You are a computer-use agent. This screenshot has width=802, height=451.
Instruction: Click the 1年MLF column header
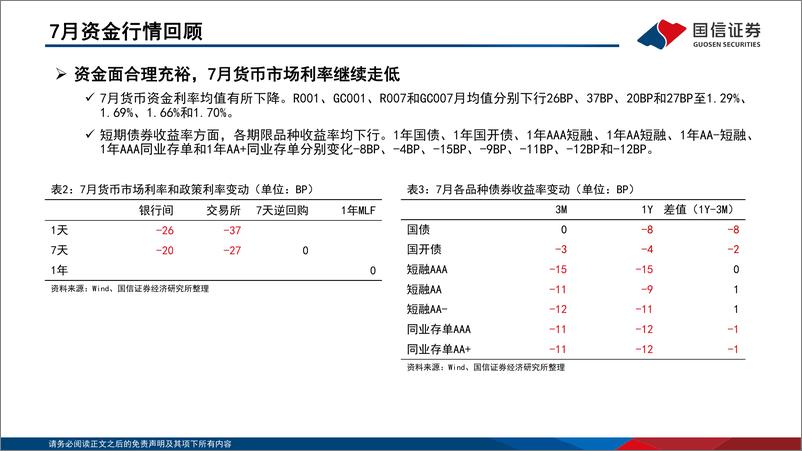click(x=359, y=210)
